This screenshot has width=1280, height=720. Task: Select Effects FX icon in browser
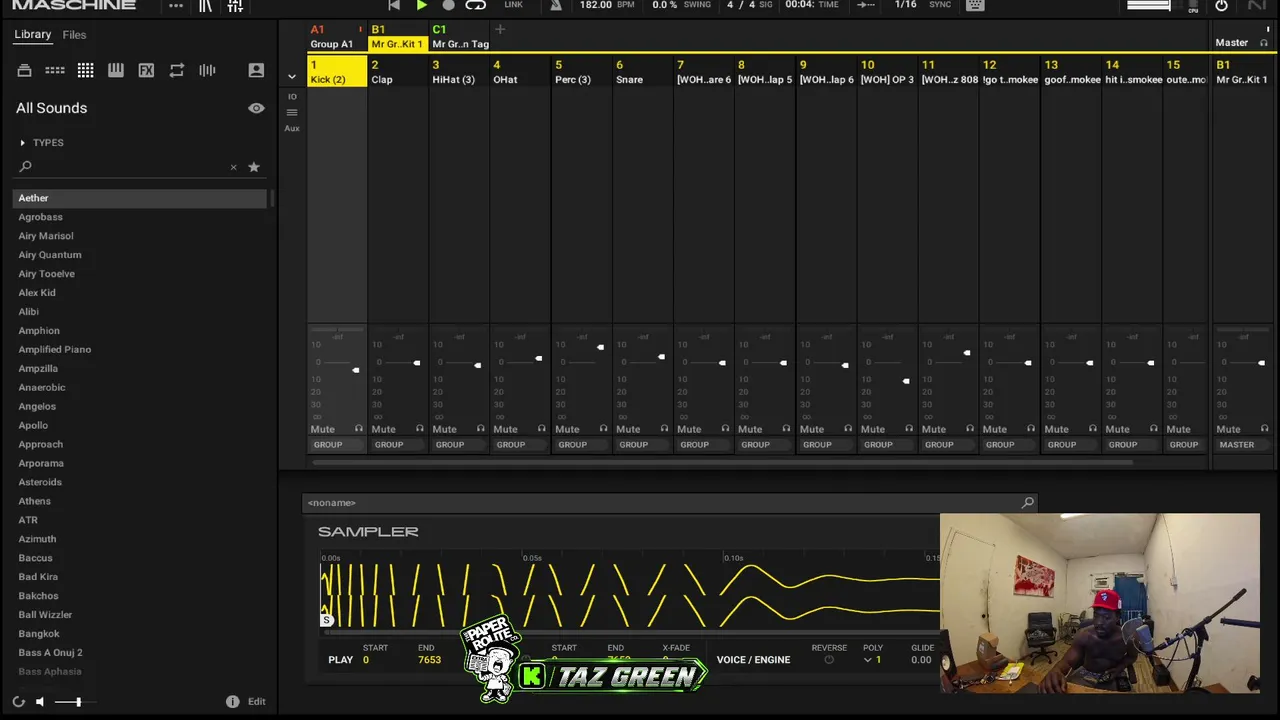pyautogui.click(x=146, y=70)
